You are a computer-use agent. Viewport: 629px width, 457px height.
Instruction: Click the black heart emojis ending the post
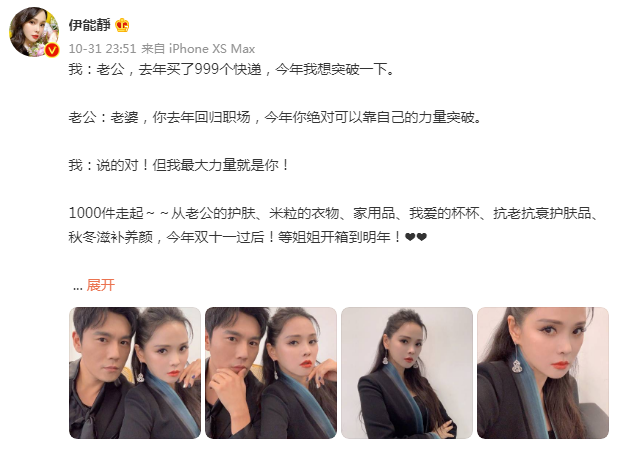416,237
